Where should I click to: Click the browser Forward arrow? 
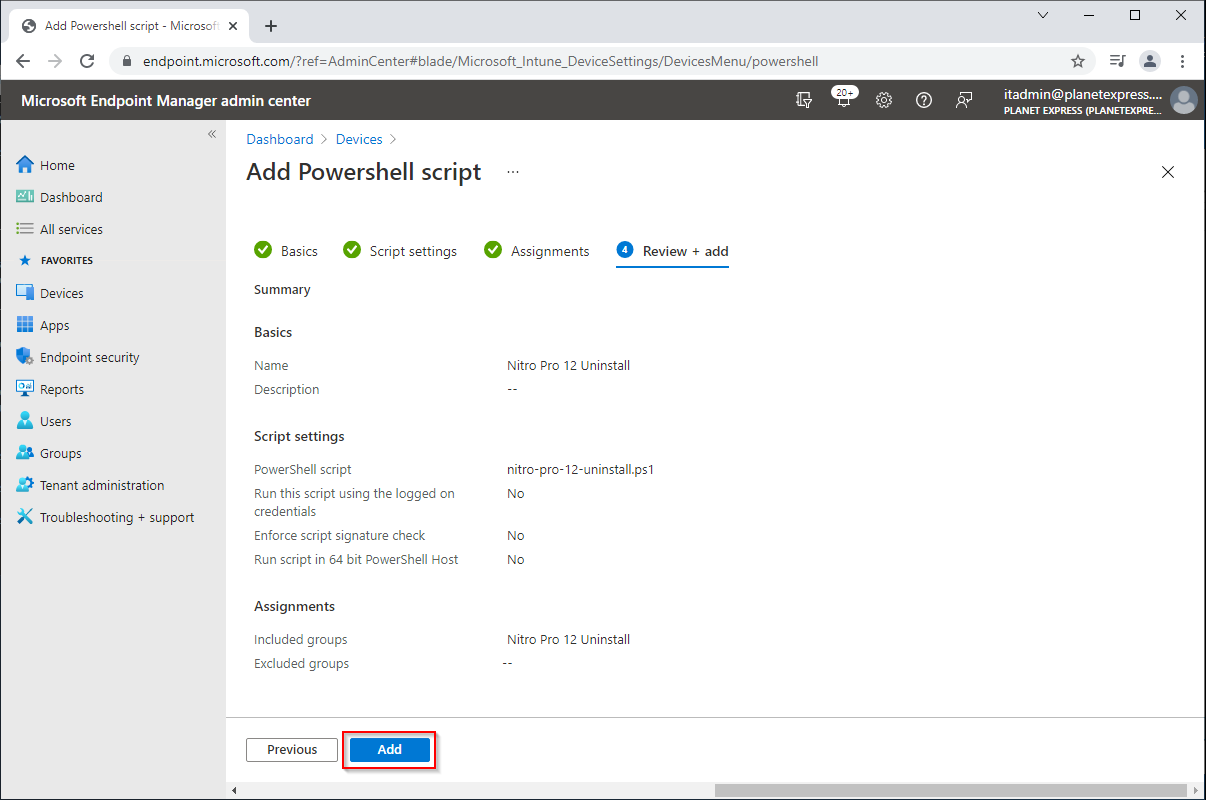55,61
